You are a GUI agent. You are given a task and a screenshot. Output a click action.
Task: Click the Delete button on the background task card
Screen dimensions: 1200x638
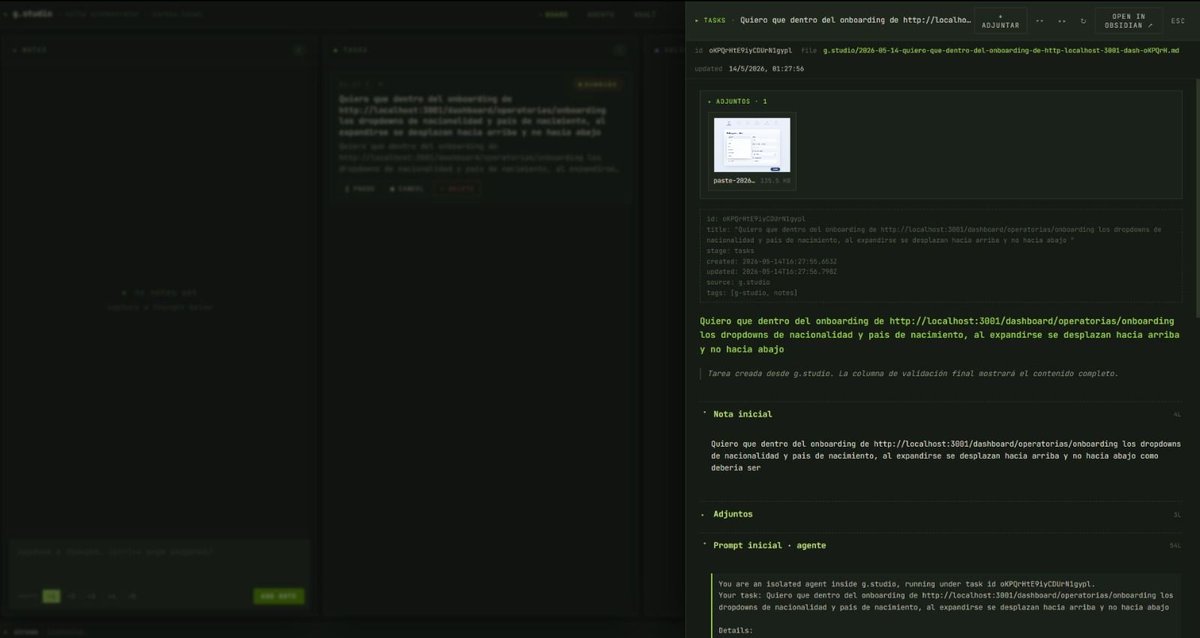456,188
